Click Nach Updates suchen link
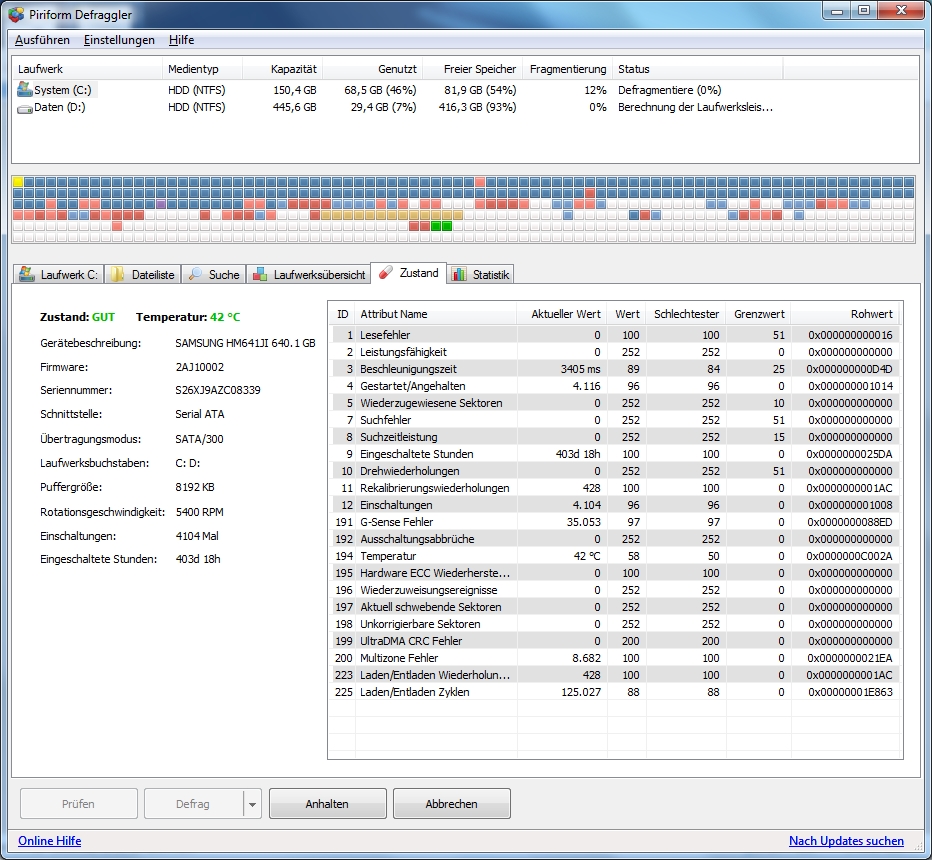The width and height of the screenshot is (932, 860). [846, 841]
